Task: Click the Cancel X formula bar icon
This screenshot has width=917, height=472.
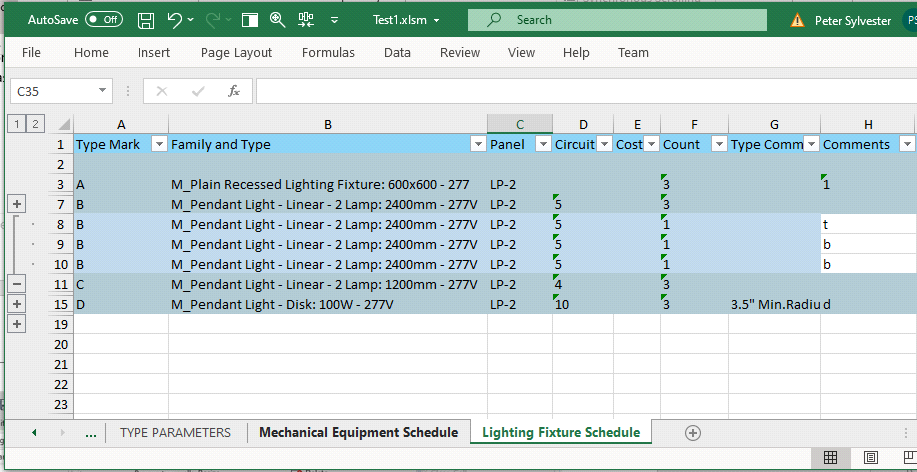Action: (162, 91)
